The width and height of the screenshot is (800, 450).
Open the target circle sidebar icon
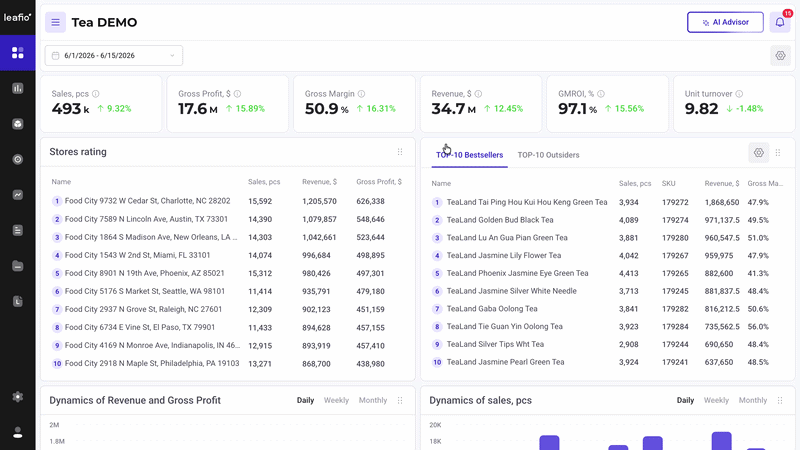point(17,159)
